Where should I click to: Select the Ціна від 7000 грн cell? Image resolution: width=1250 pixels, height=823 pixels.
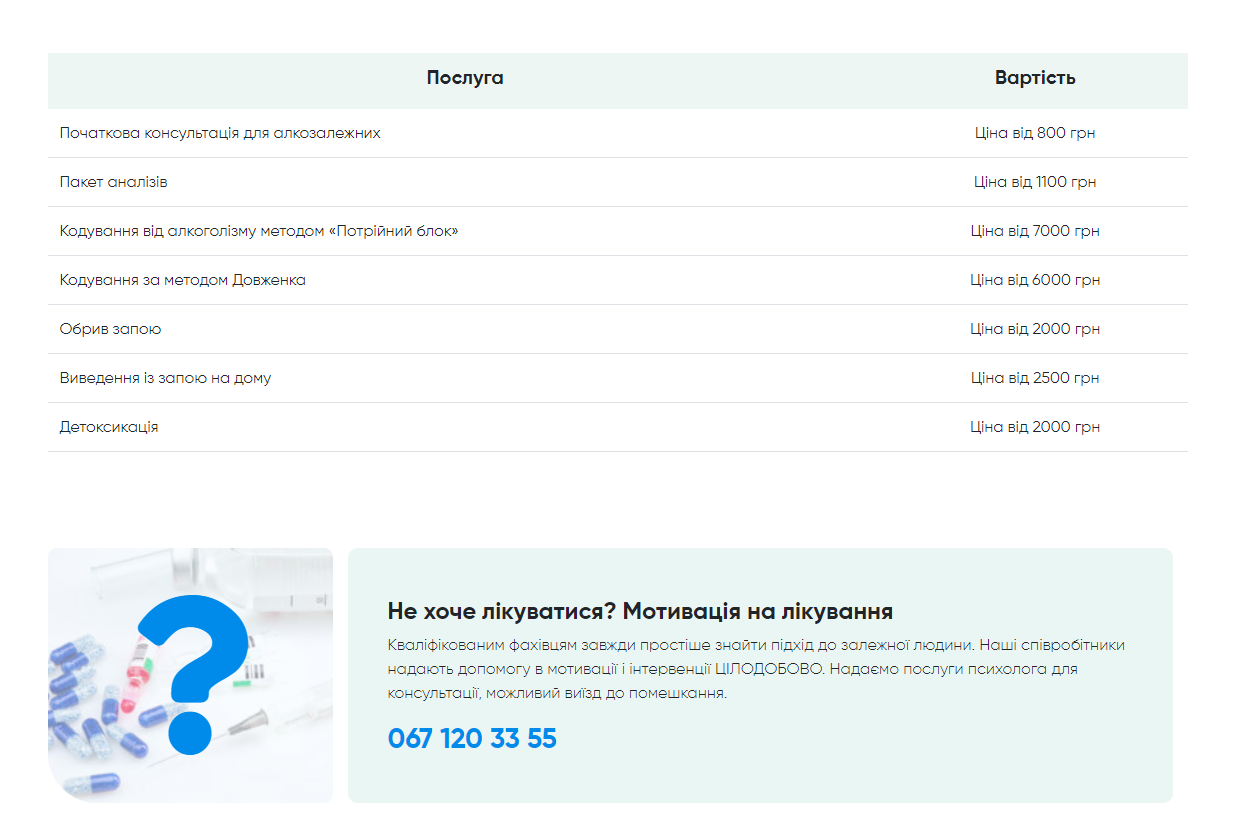[x=1034, y=230]
